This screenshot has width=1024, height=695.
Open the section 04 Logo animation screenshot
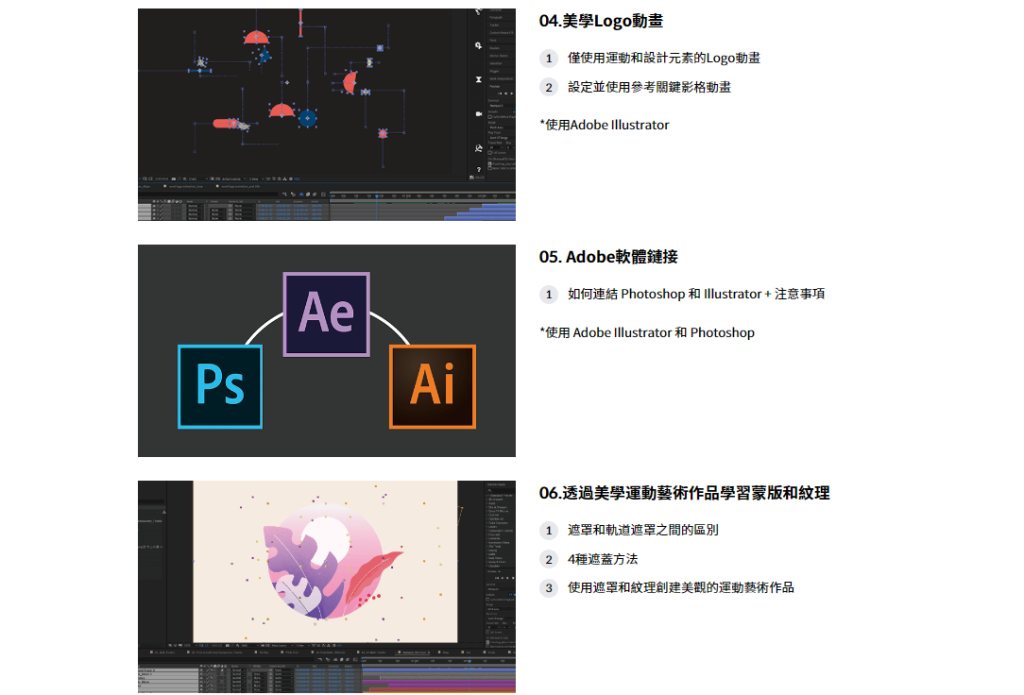(x=327, y=114)
